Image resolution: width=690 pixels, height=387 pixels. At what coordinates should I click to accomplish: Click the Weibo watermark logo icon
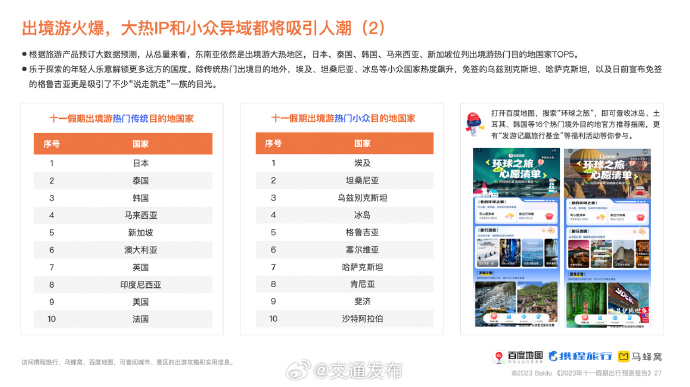[298, 370]
